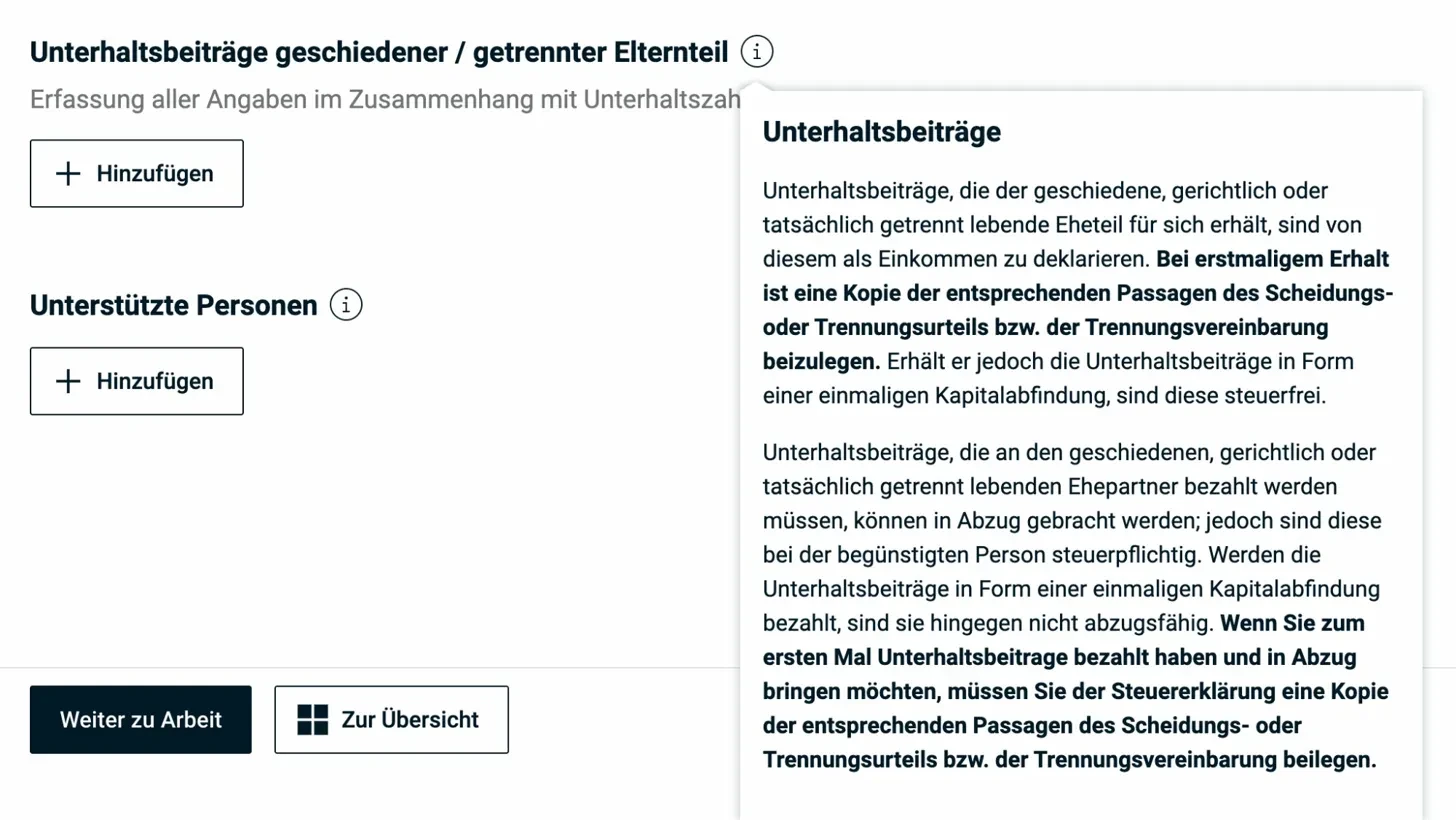Screen dimensions: 1456x820
Task: Click the grid icon inside Zur Übersicht
Action: 315,719
